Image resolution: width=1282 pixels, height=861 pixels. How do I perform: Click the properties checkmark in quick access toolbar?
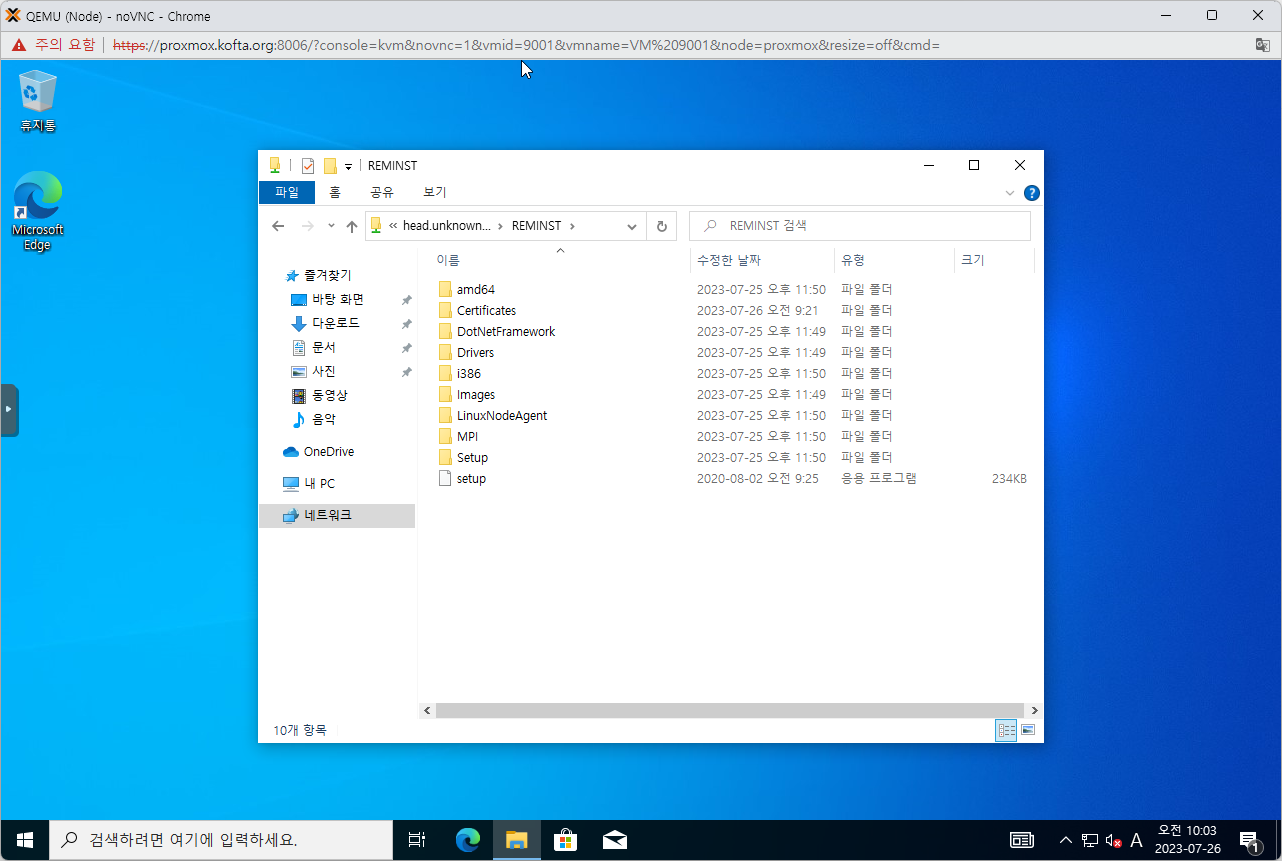point(308,166)
